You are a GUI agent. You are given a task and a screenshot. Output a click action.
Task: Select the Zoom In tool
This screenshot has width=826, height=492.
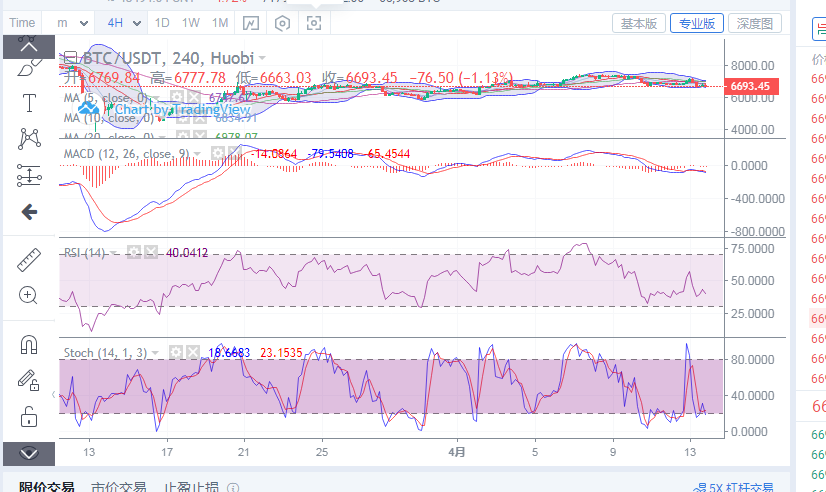[x=28, y=296]
